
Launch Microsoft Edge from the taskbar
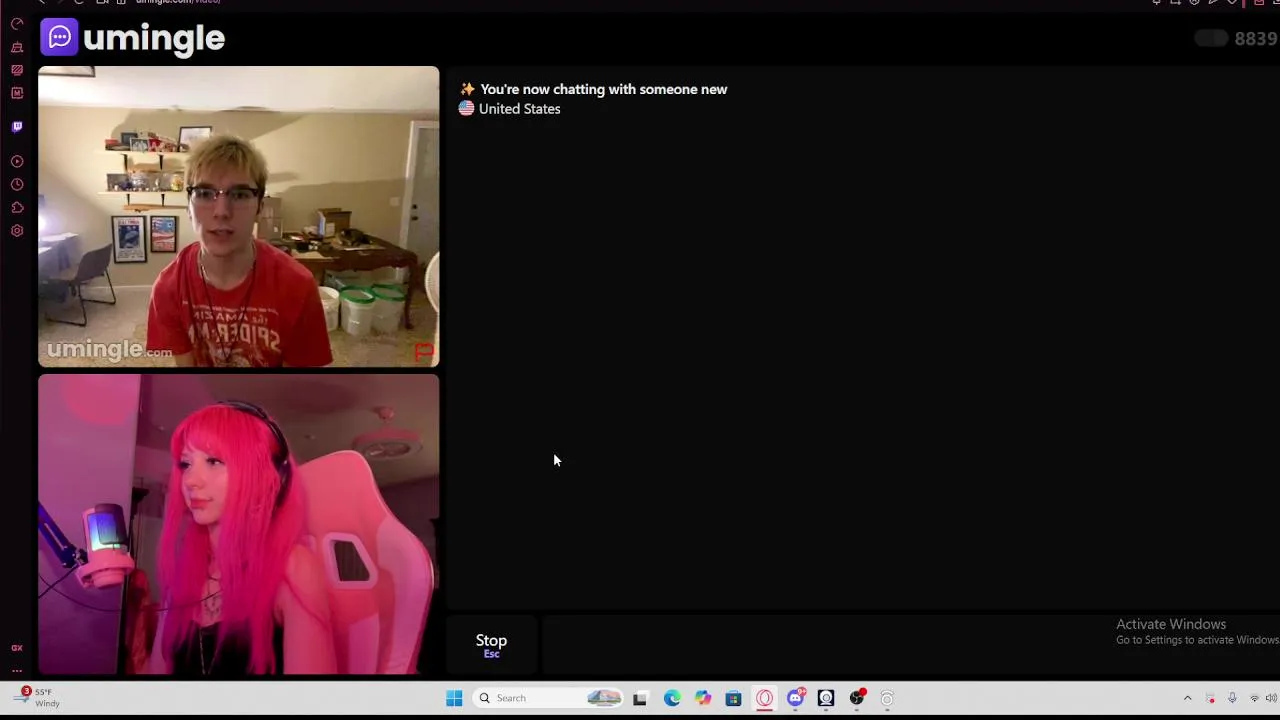(672, 698)
